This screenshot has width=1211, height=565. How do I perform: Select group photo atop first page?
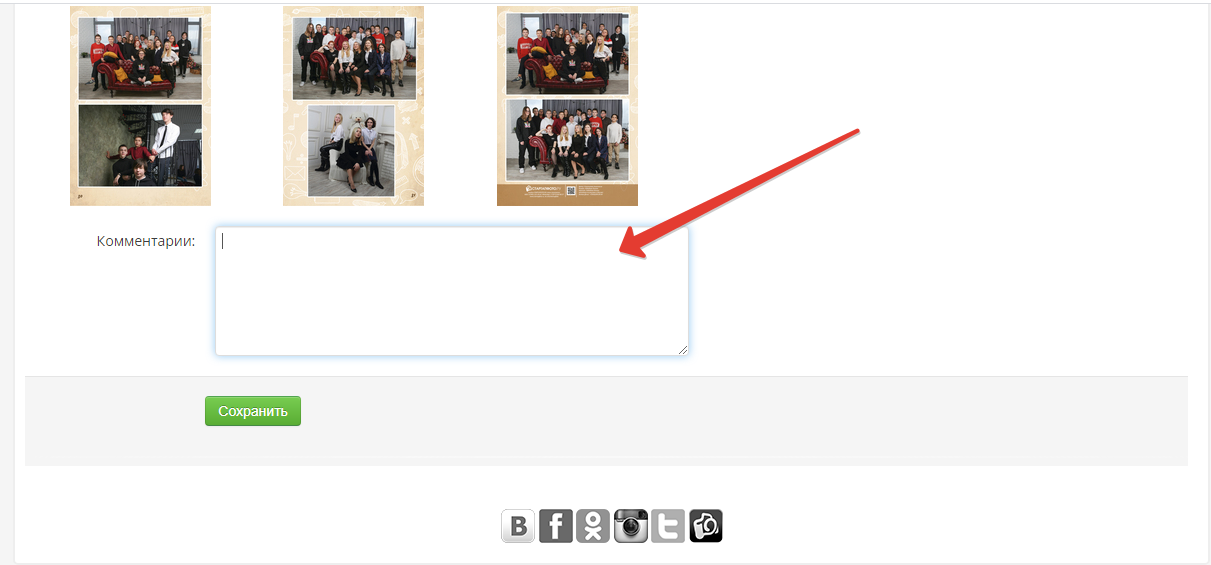pyautogui.click(x=140, y=58)
